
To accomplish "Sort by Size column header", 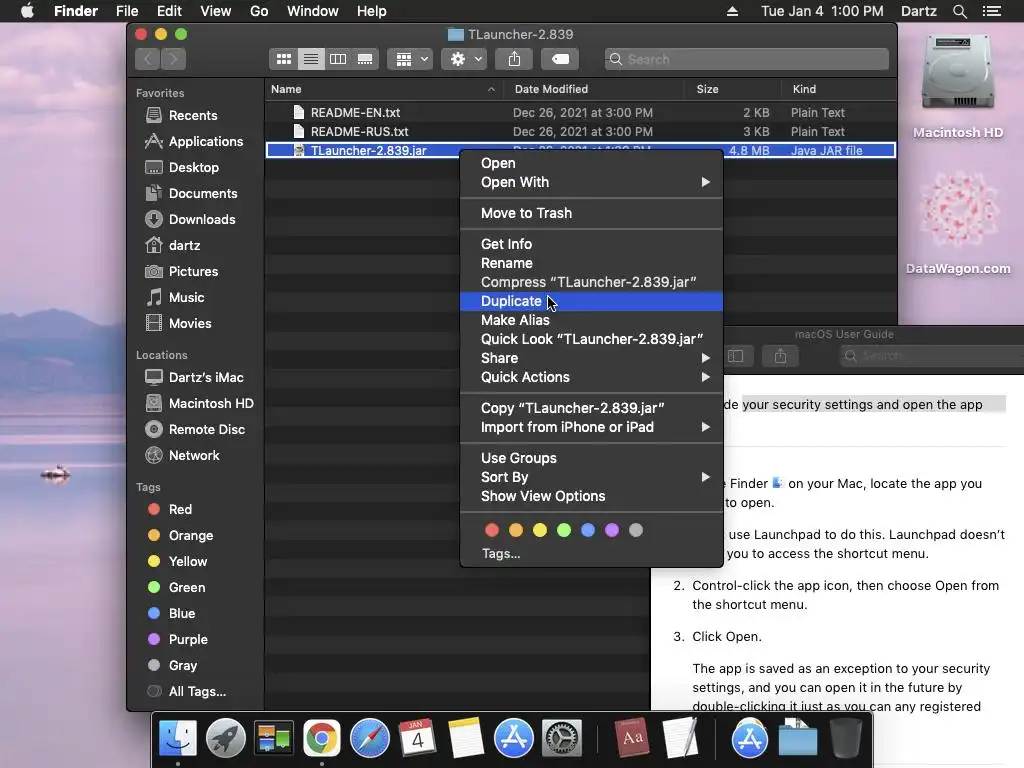I will 733,89.
